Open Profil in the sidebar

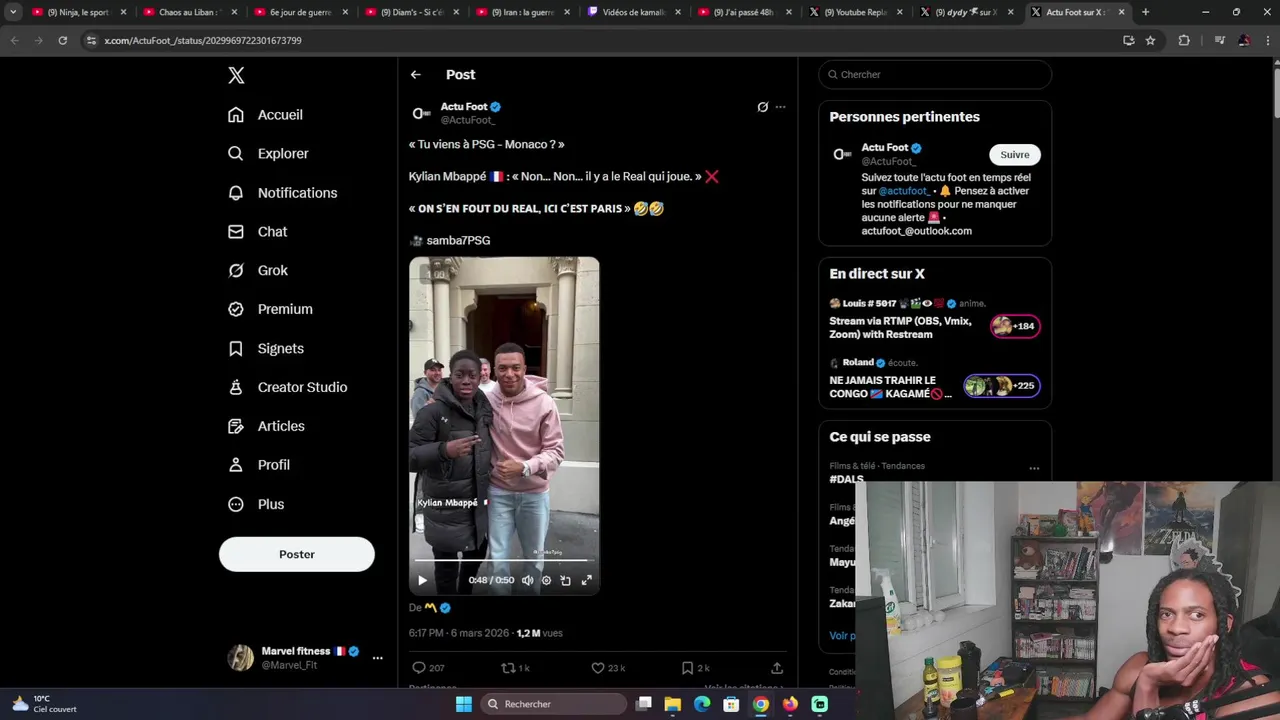[x=258, y=465]
